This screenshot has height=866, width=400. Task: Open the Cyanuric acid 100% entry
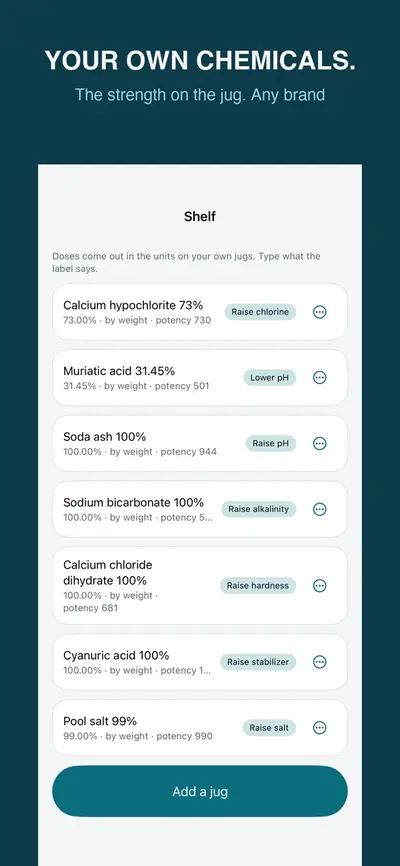click(200, 662)
